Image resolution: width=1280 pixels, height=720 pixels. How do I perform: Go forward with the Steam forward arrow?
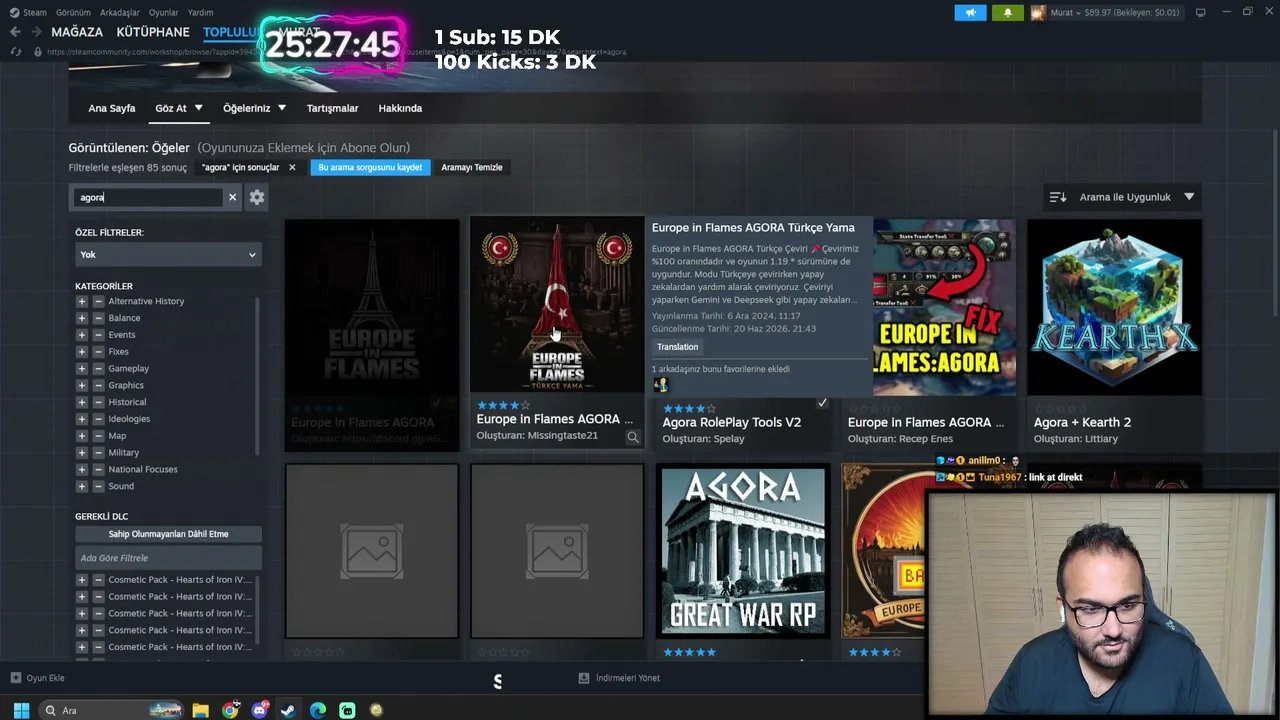37,32
